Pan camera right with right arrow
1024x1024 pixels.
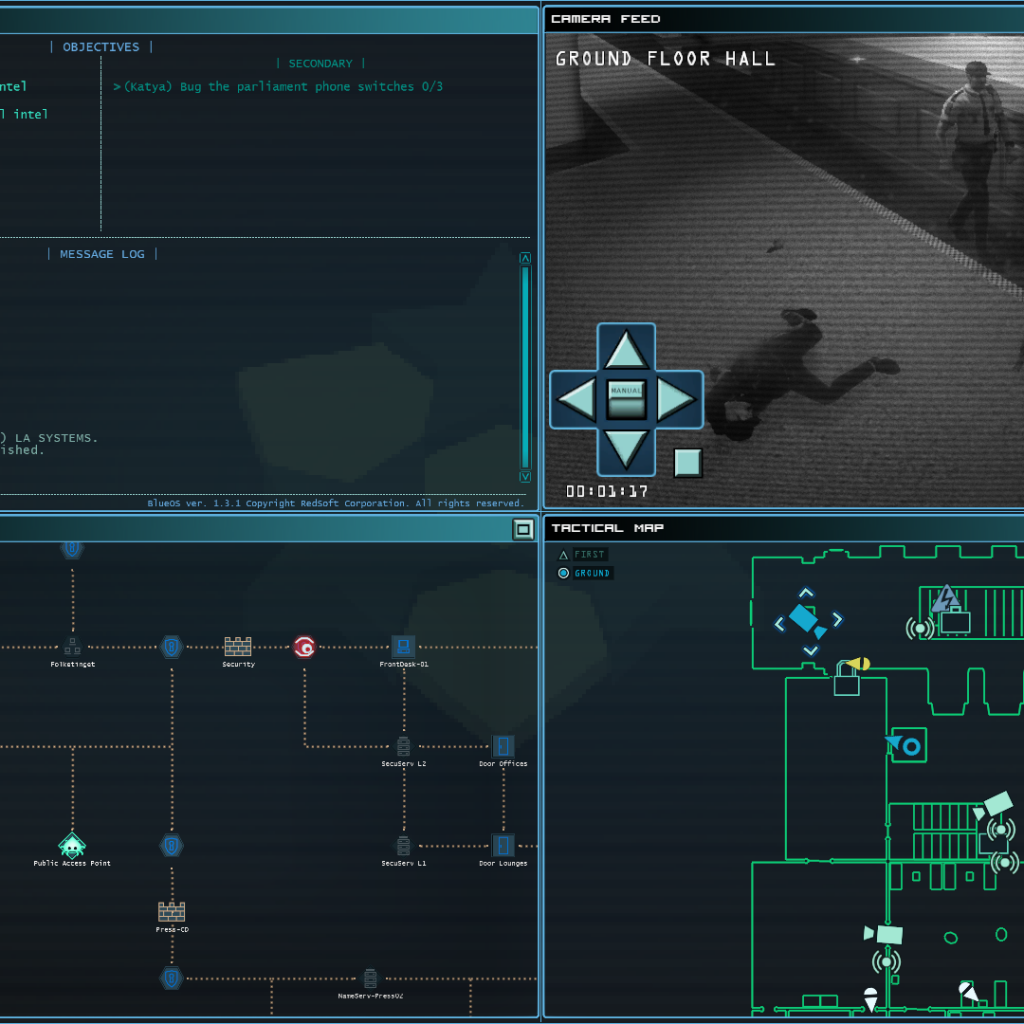[x=676, y=399]
